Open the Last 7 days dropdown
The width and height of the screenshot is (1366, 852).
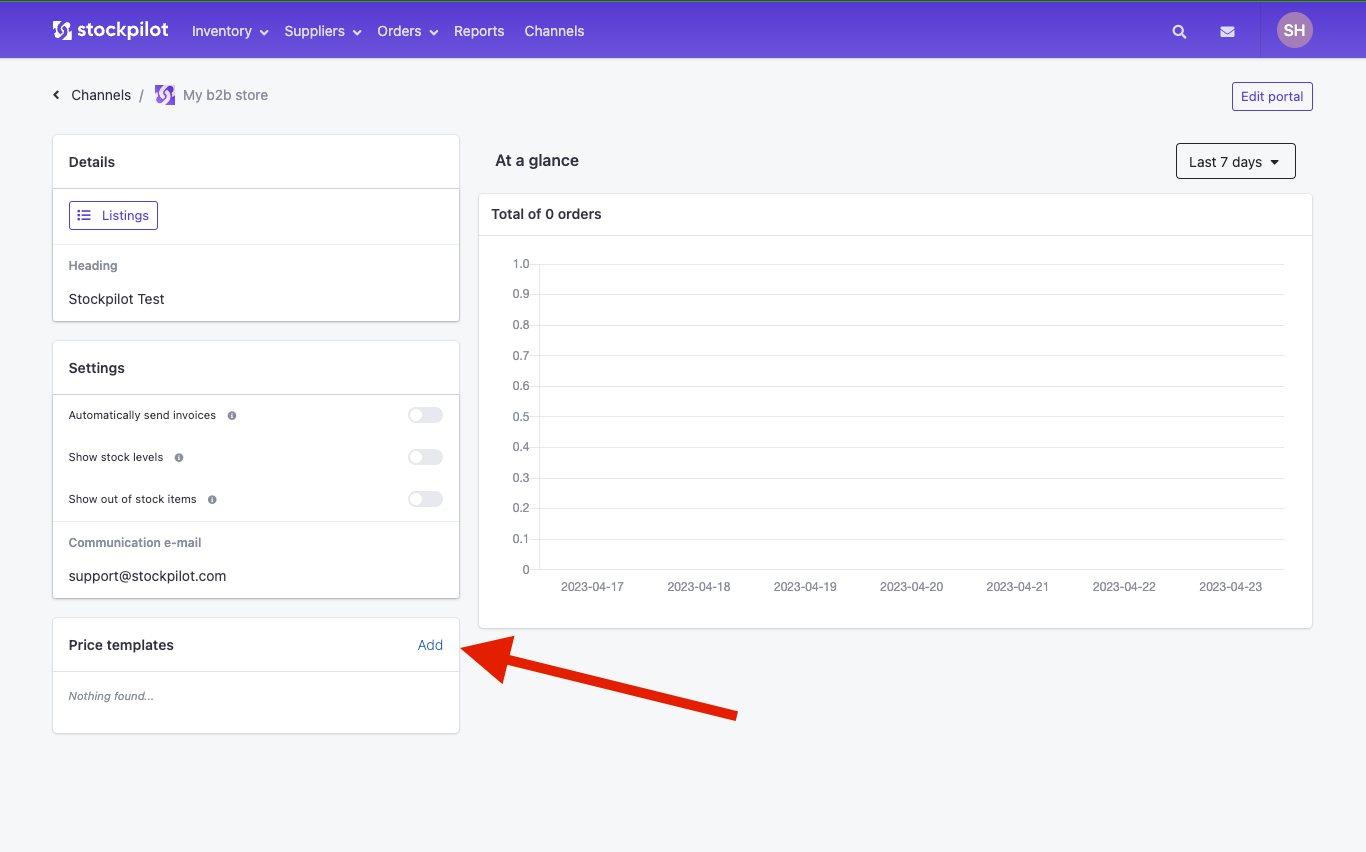pyautogui.click(x=1235, y=162)
